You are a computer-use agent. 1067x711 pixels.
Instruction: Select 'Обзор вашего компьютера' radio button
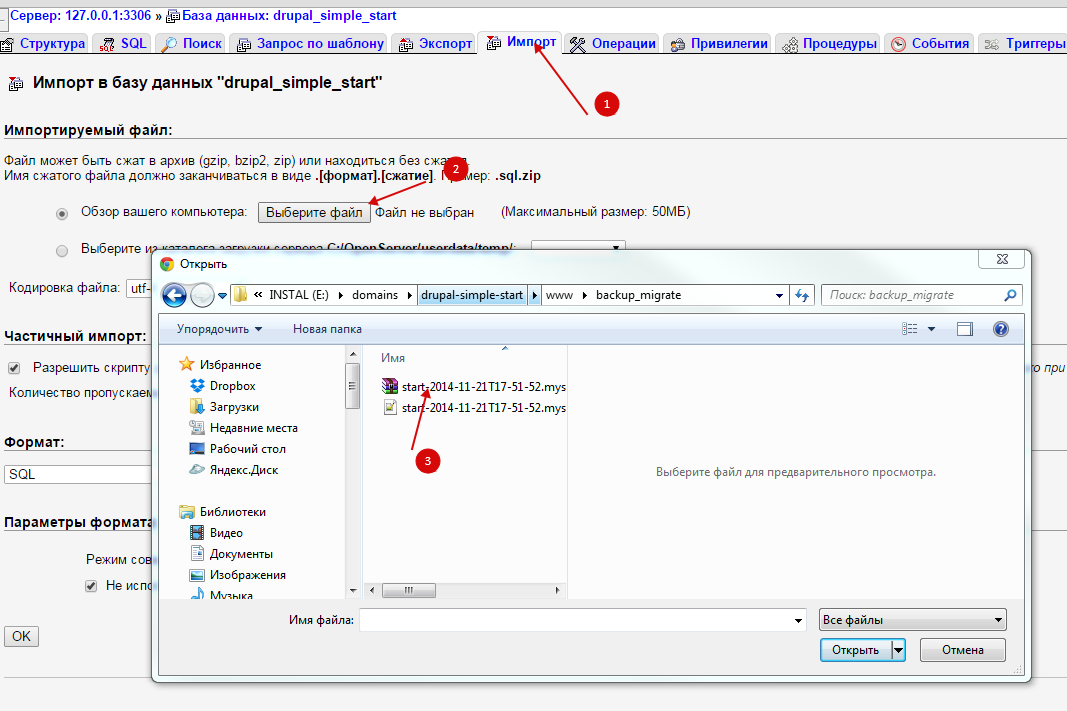[x=63, y=213]
